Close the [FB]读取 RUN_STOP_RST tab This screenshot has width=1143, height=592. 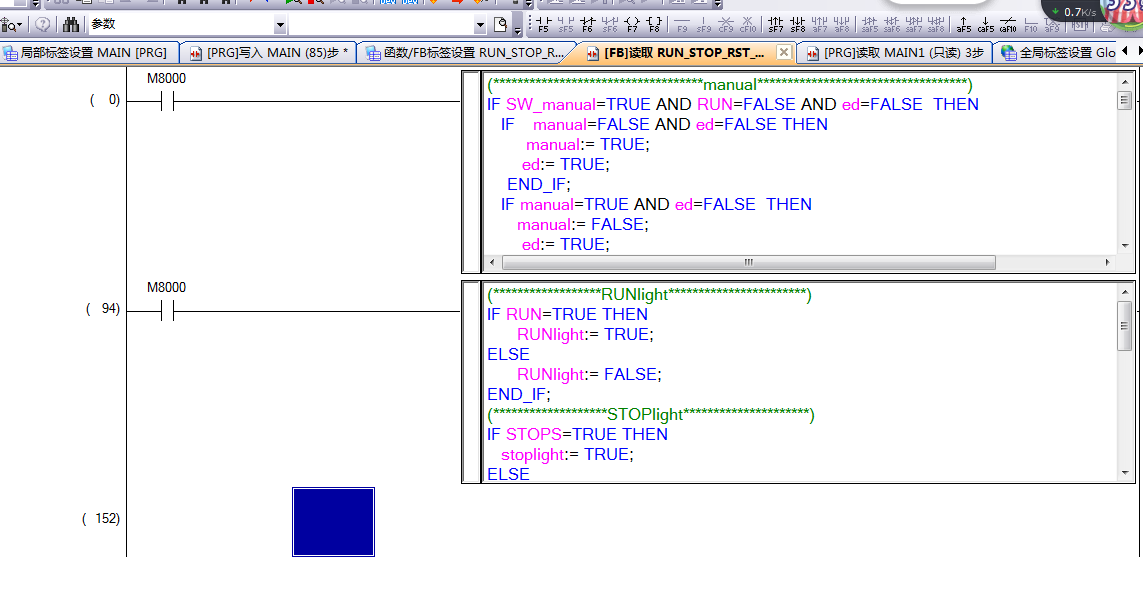[783, 52]
